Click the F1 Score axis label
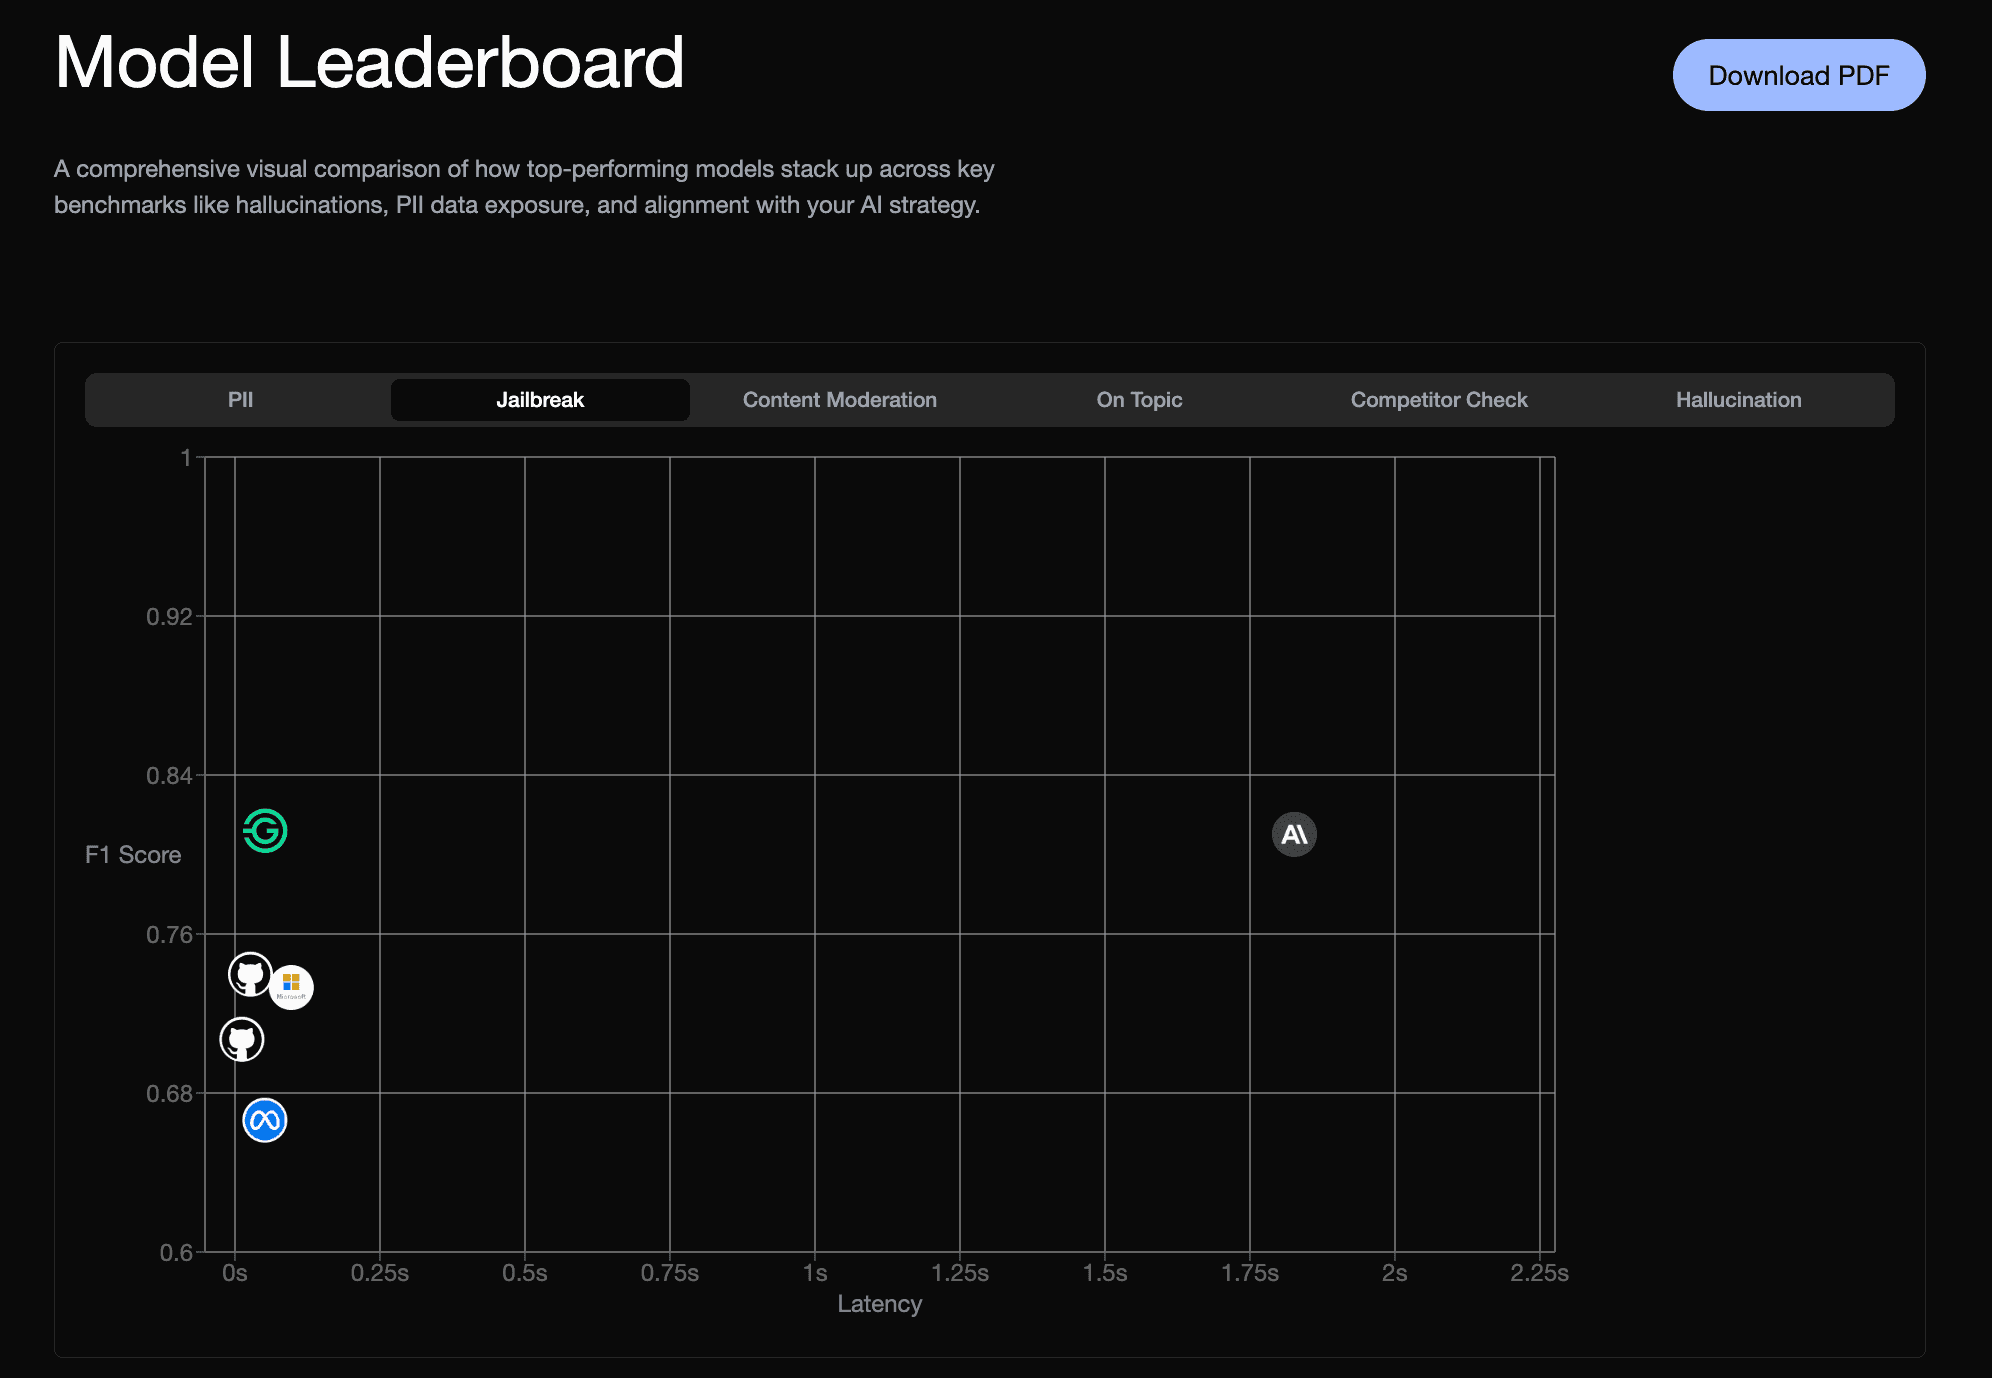1992x1378 pixels. [133, 854]
